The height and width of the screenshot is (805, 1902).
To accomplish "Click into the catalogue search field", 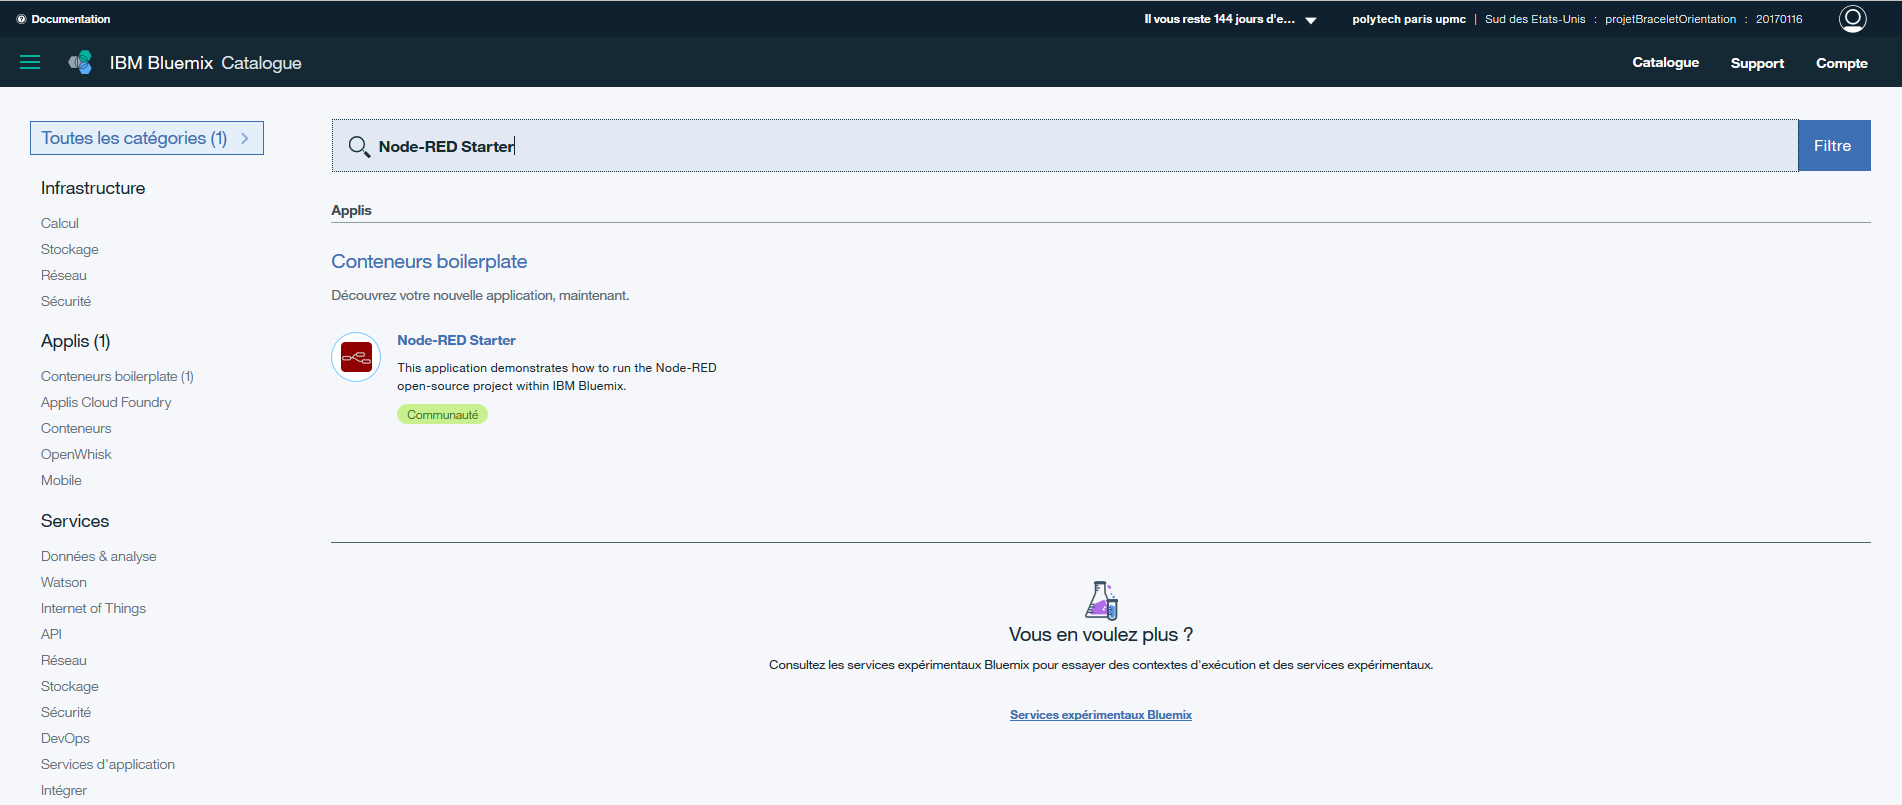I will 1080,146.
